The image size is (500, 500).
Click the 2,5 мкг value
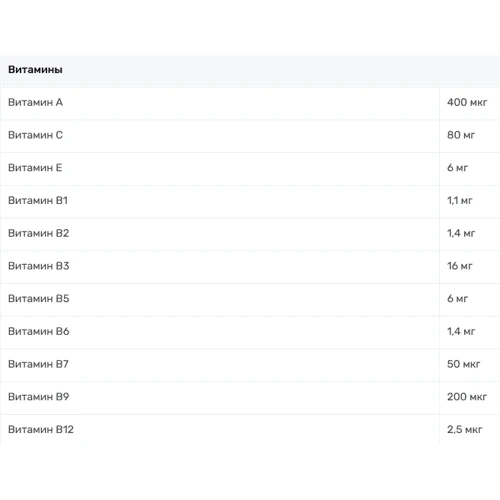click(465, 429)
